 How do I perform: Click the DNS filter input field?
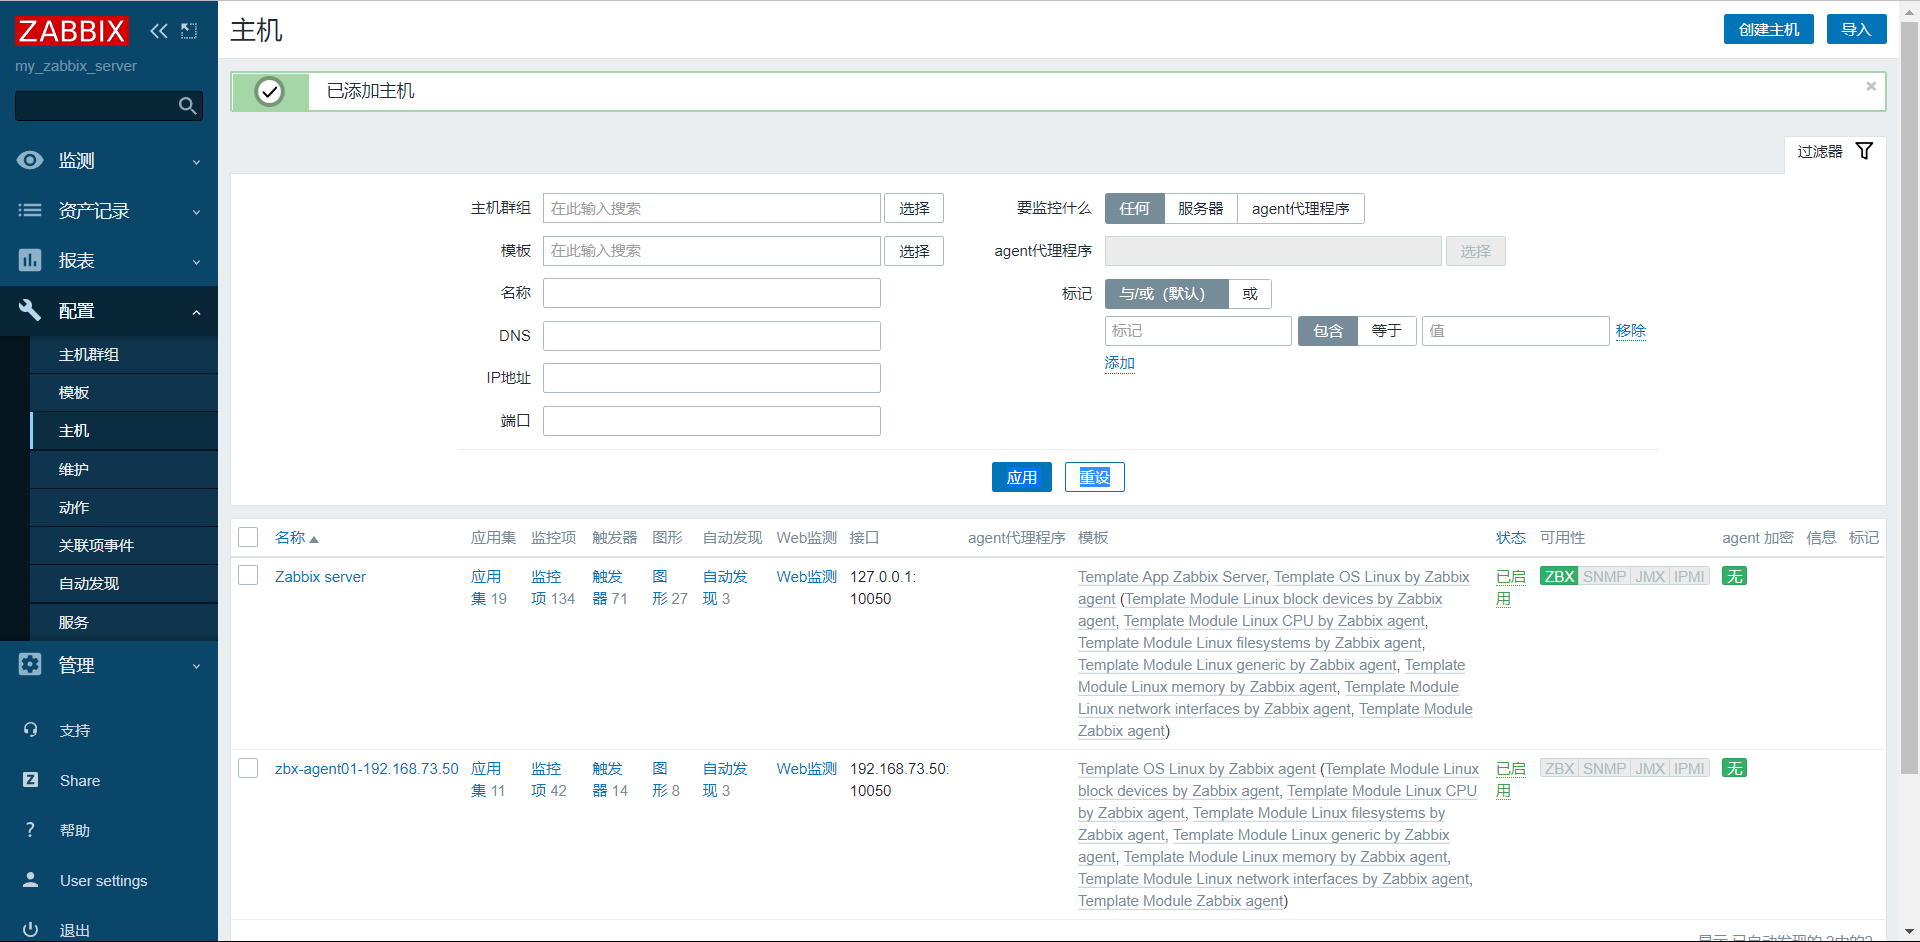pyautogui.click(x=712, y=336)
